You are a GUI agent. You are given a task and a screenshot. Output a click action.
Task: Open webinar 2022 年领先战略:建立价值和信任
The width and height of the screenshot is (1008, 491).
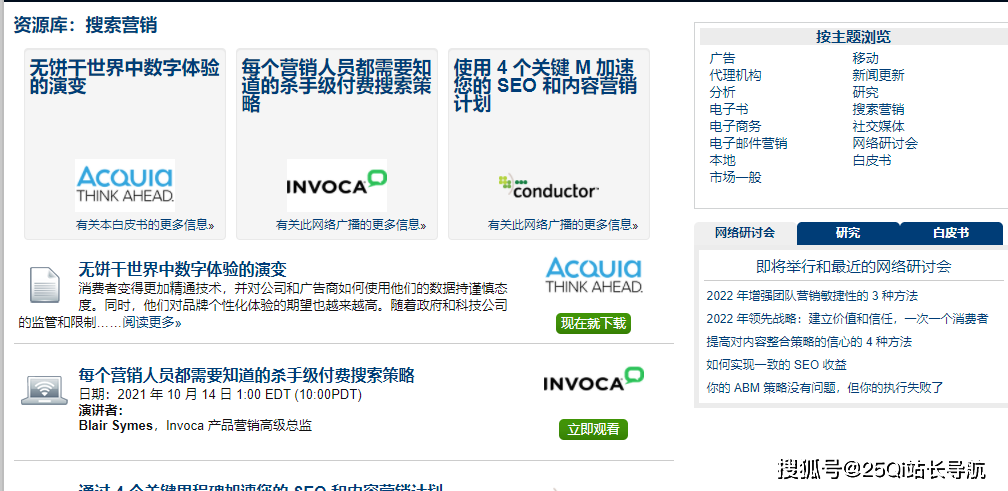click(847, 318)
